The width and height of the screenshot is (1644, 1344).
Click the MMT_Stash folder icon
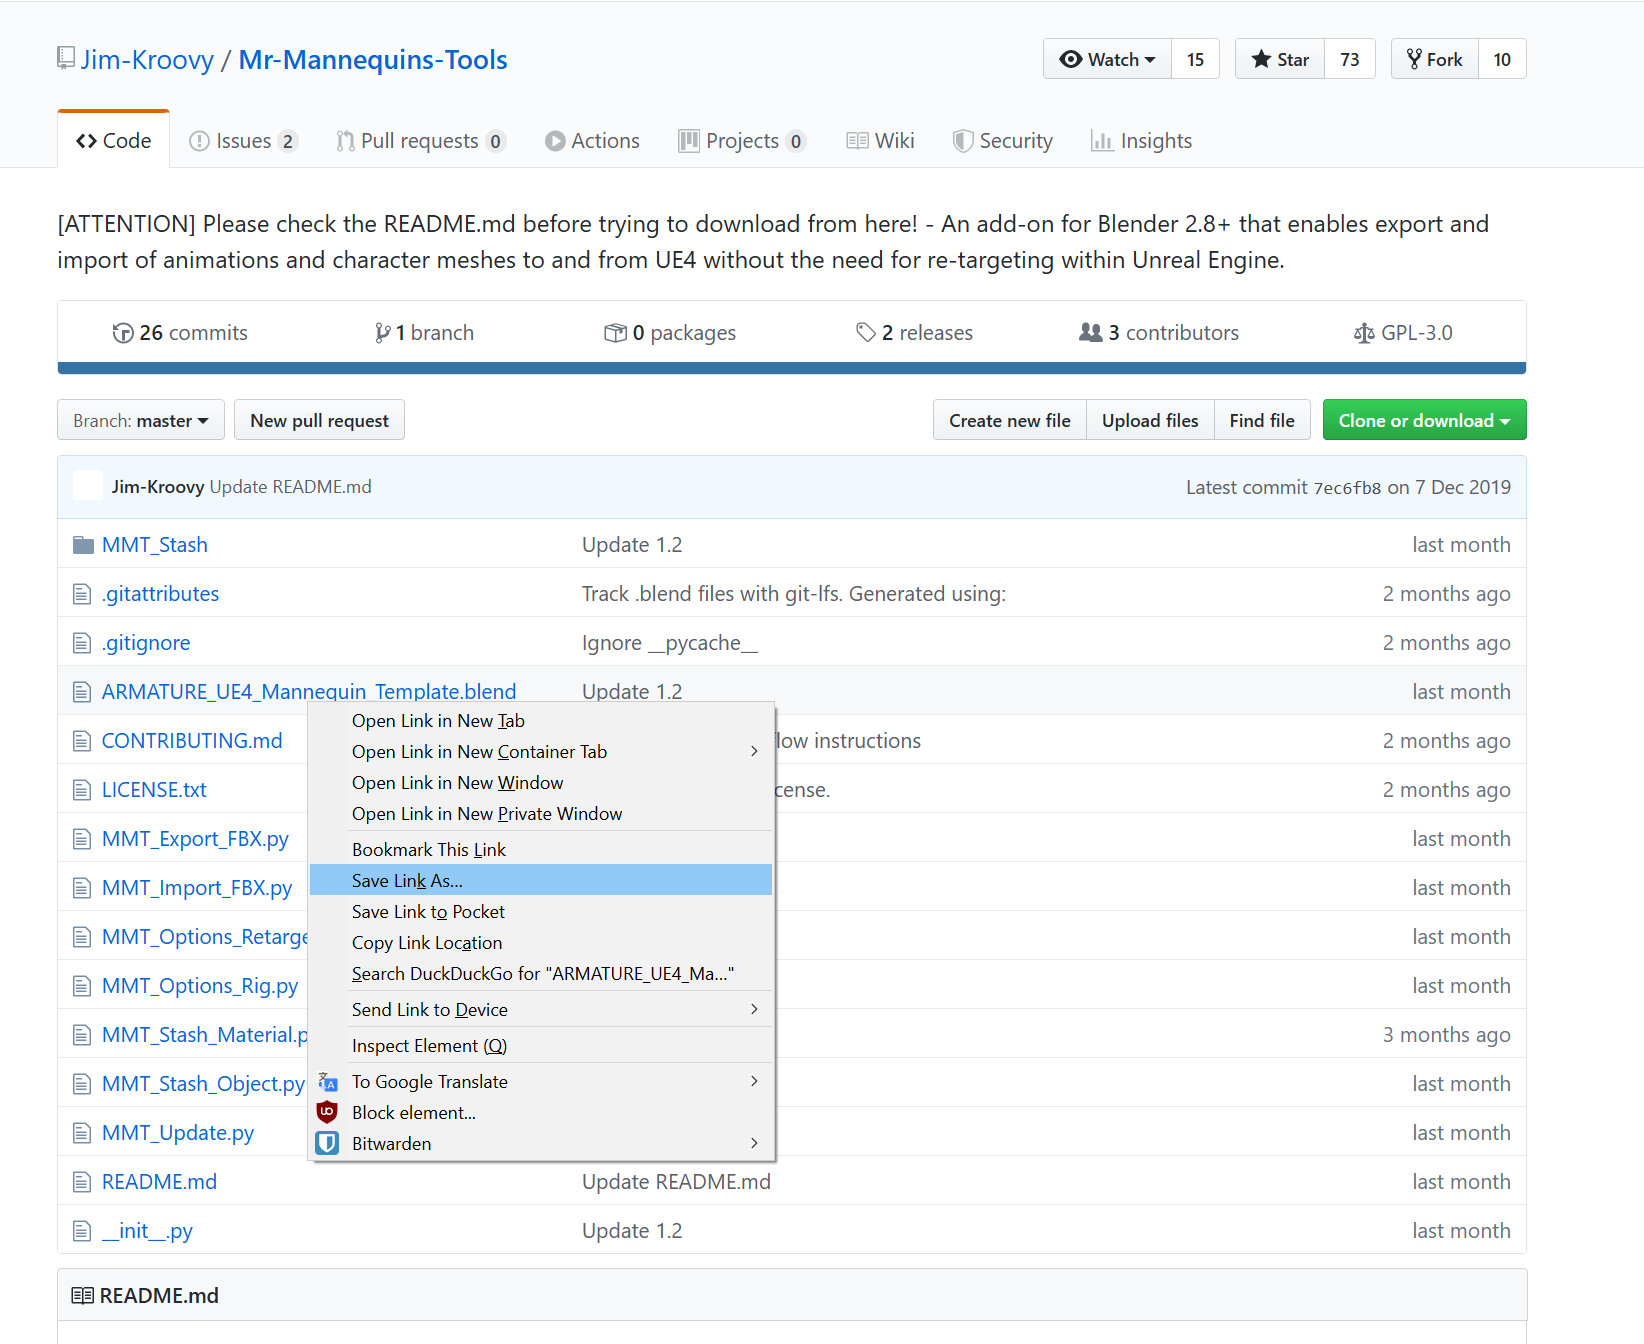[83, 545]
